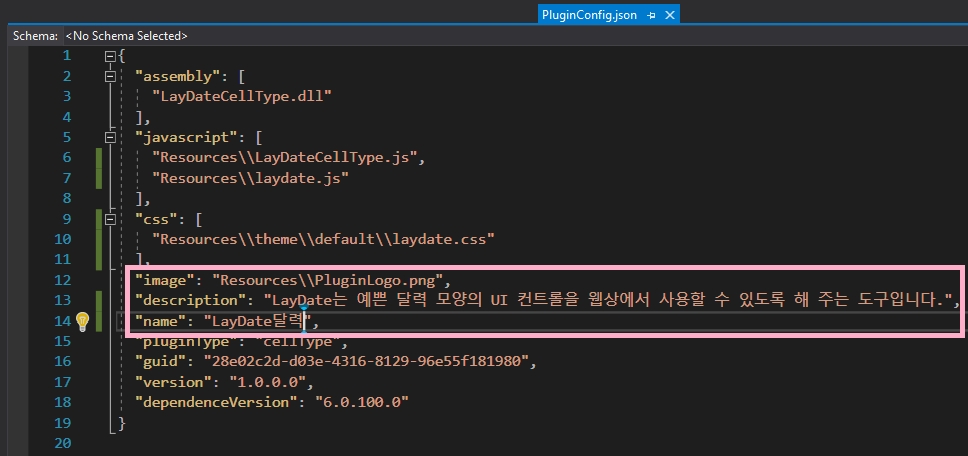Collapse the "css" array block

pos(110,218)
